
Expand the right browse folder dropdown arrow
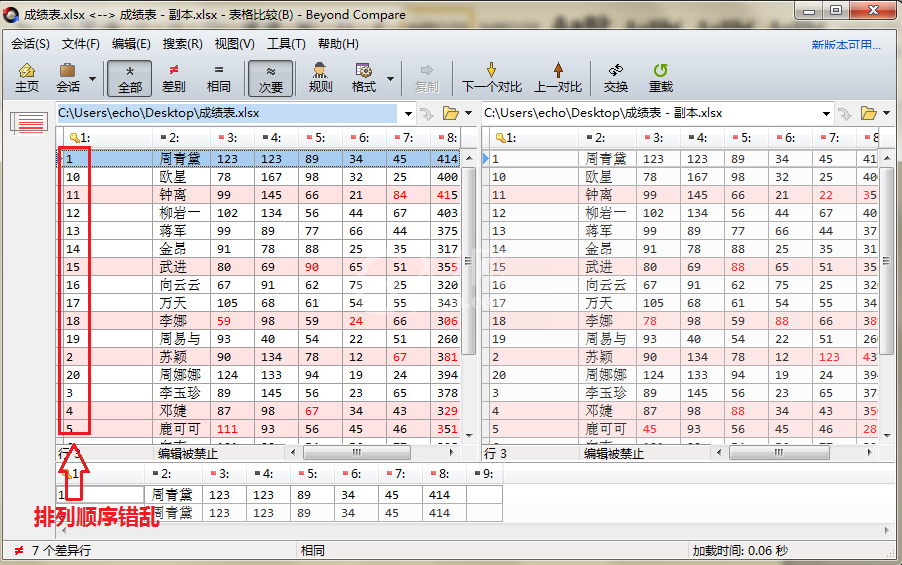click(886, 113)
